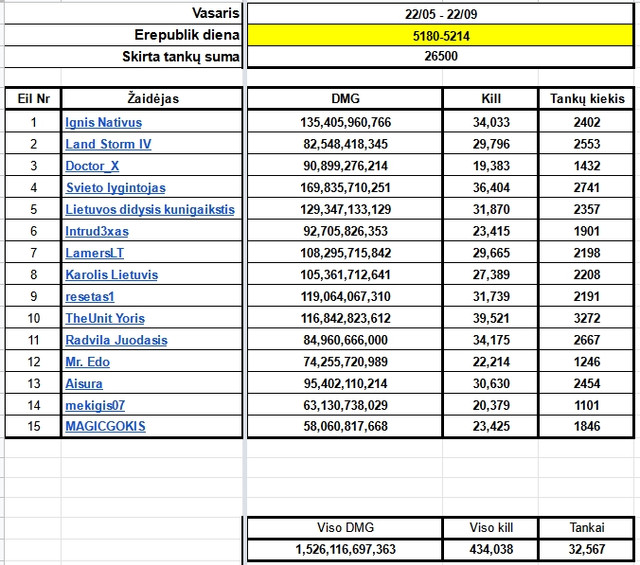Screen dimensions: 640x565
Task: Select the DMG column header cell
Action: [x=345, y=98]
